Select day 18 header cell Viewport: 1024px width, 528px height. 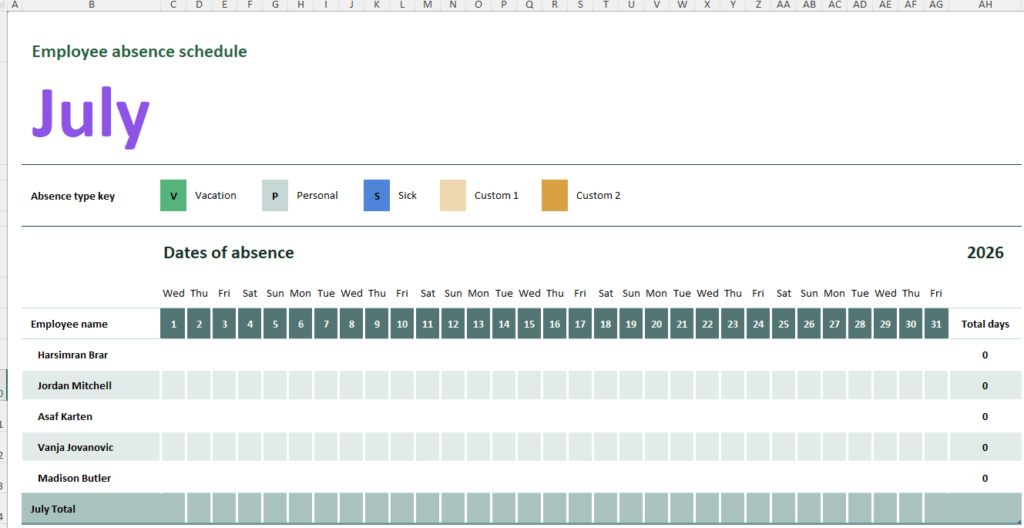(606, 324)
